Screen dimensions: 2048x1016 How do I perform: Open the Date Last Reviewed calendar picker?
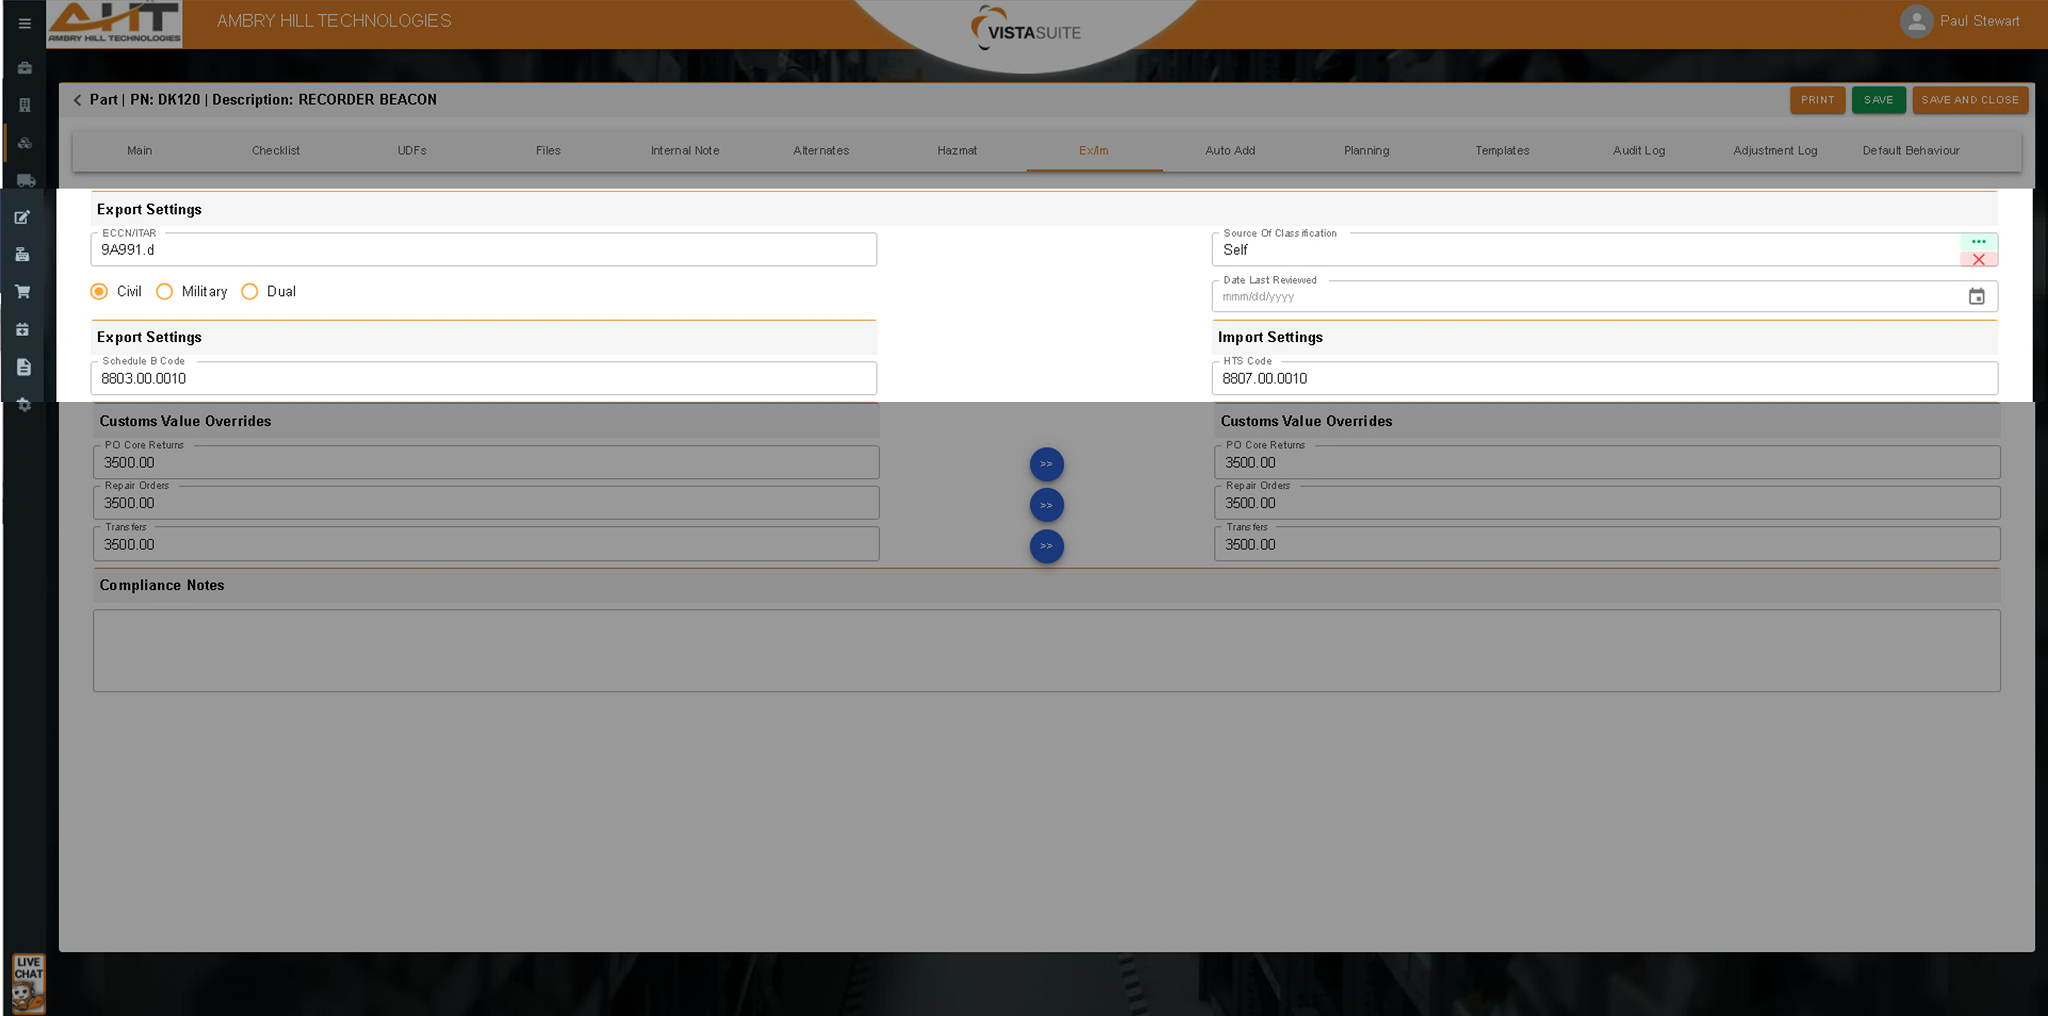(1976, 297)
